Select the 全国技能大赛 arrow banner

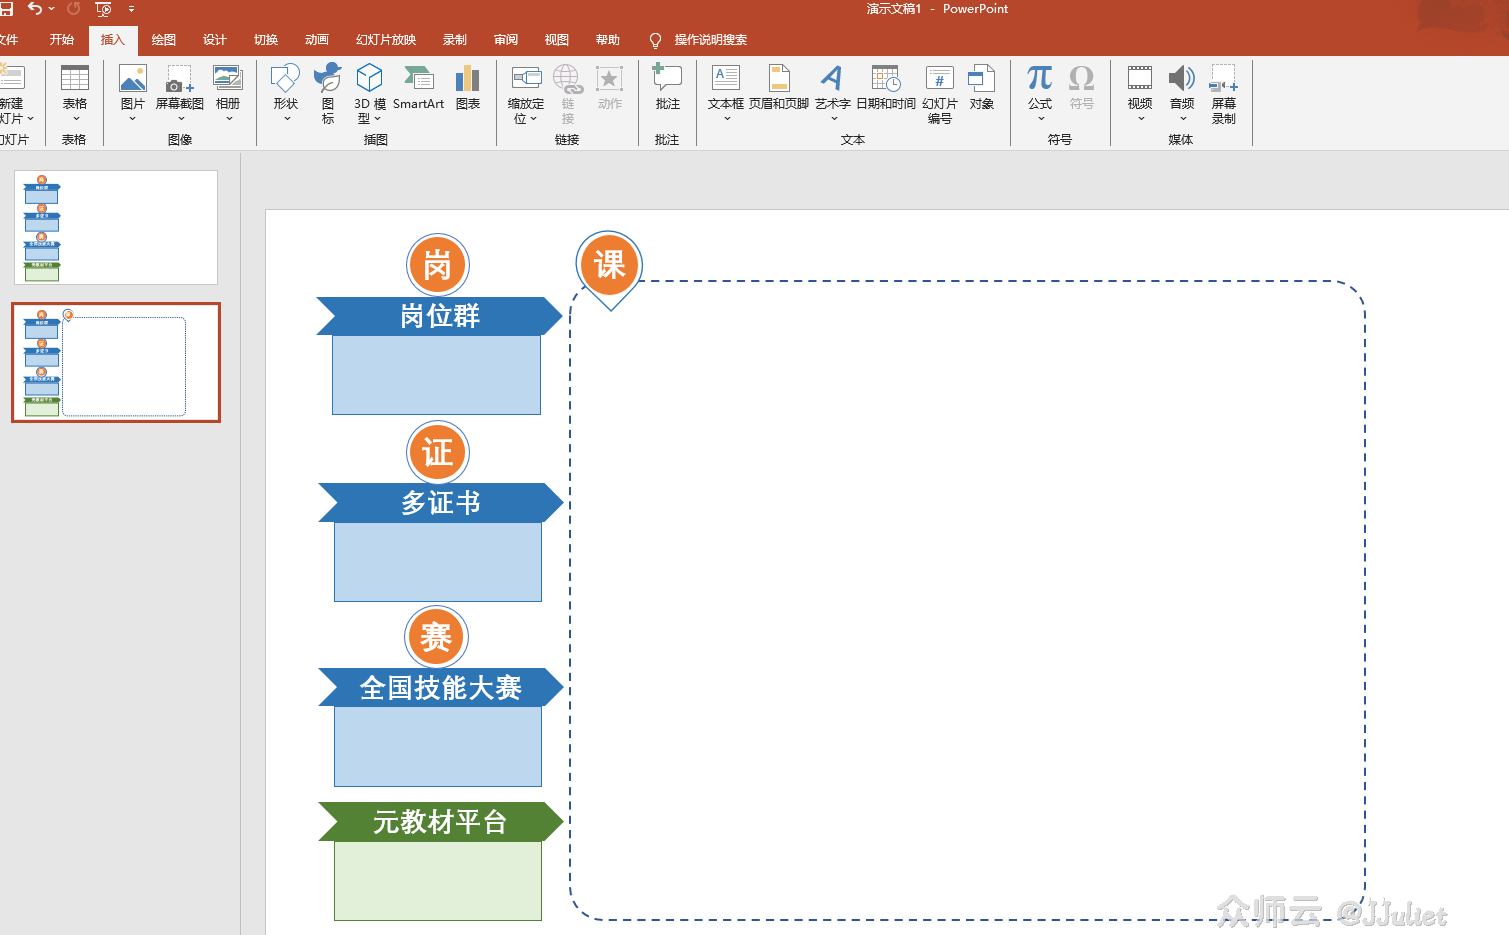[441, 688]
